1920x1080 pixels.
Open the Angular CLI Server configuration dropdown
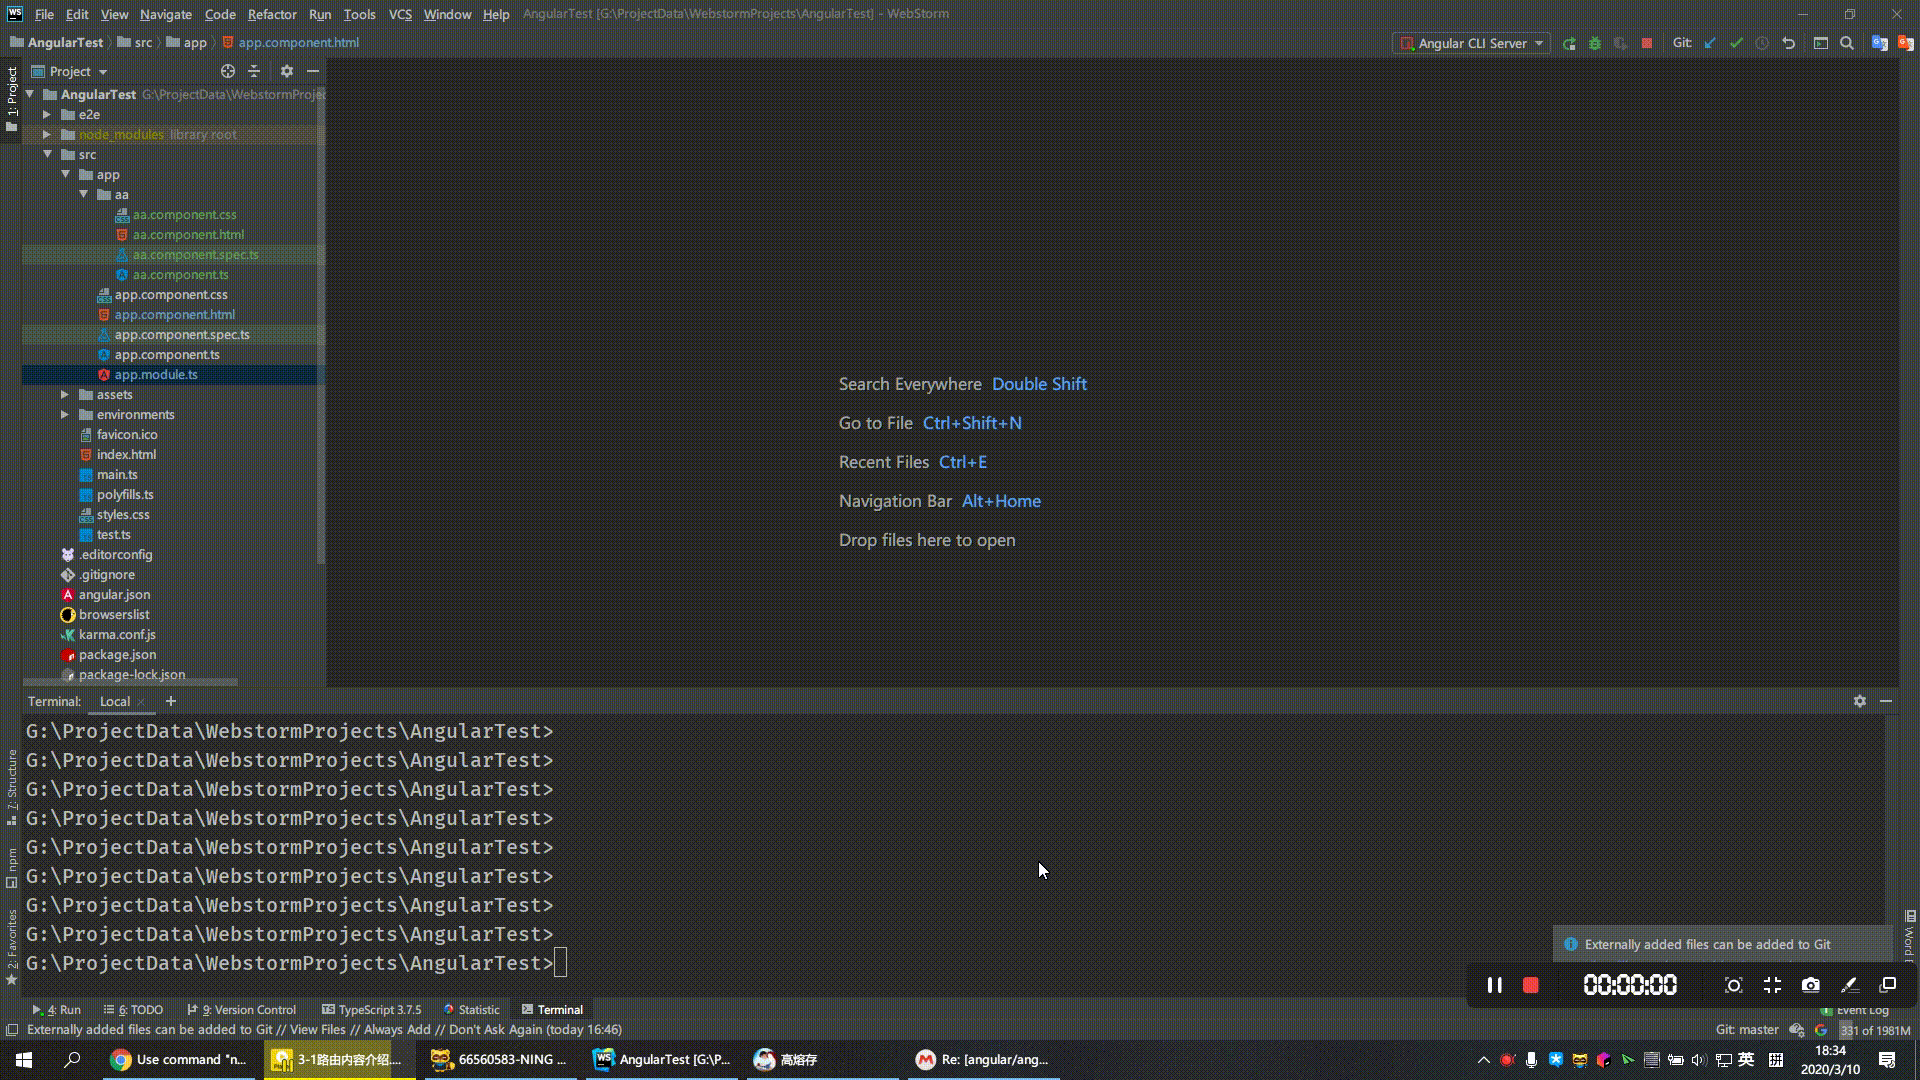(x=1472, y=43)
